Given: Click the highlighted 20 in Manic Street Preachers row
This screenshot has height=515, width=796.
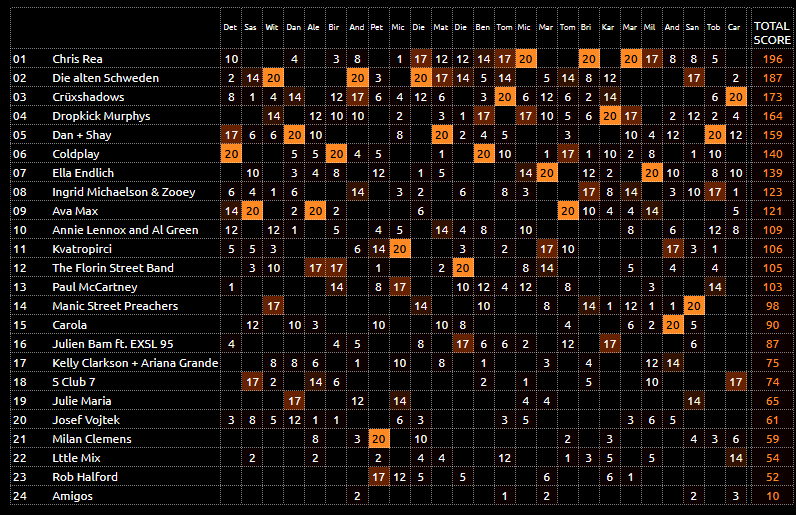Looking at the screenshot, I should pos(694,306).
